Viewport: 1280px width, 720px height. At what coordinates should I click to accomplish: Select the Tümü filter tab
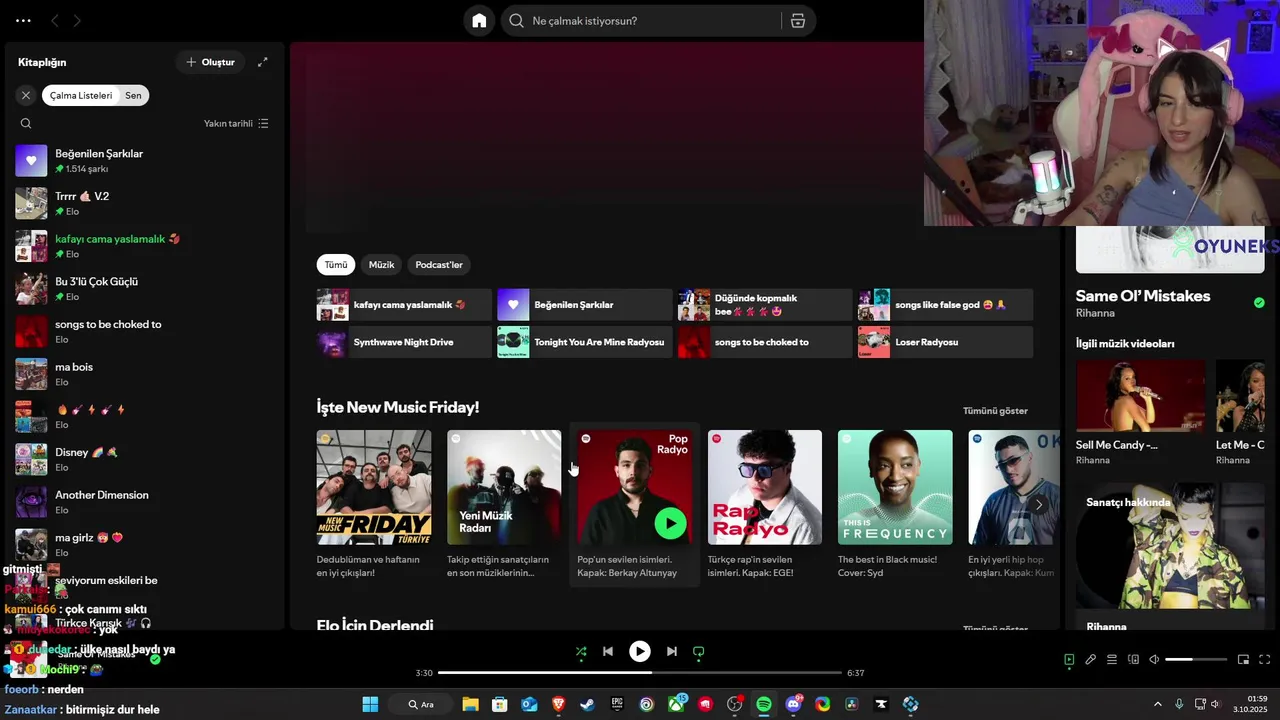336,265
